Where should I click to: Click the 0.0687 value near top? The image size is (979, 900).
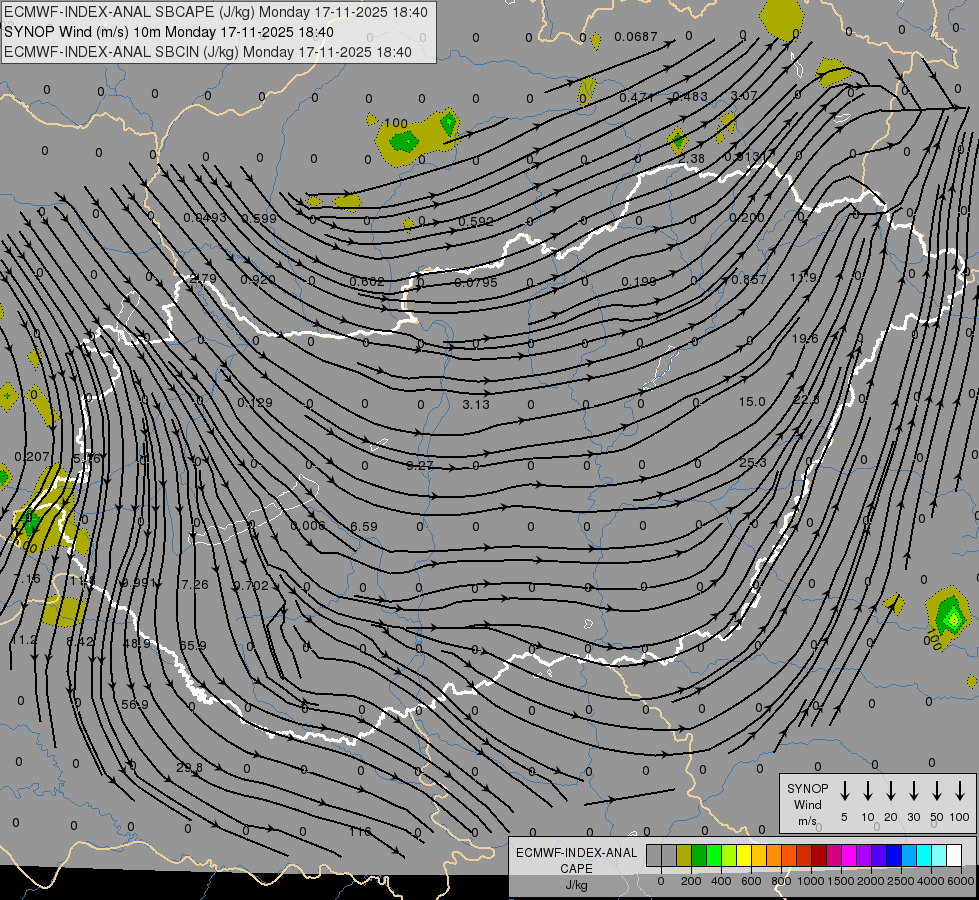pos(636,37)
